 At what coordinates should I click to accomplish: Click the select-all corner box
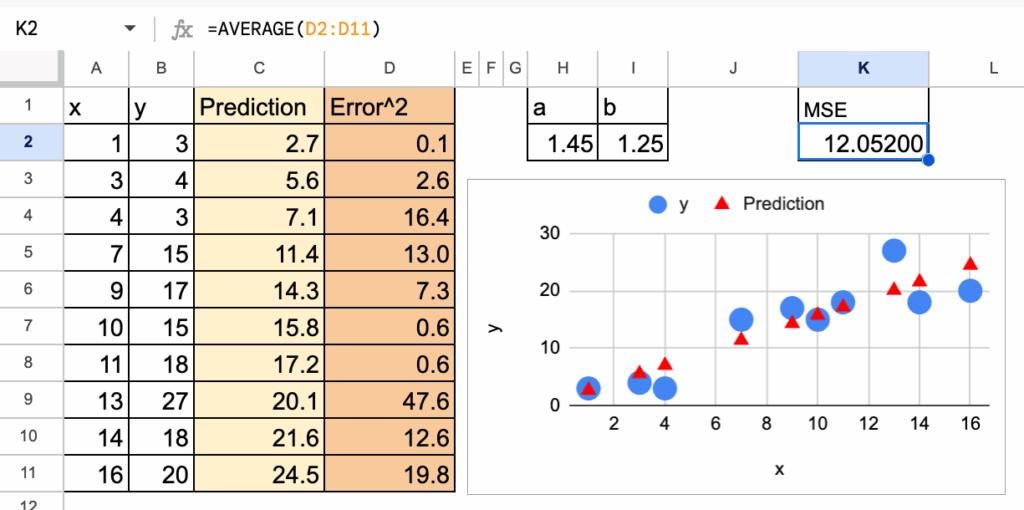(x=30, y=68)
